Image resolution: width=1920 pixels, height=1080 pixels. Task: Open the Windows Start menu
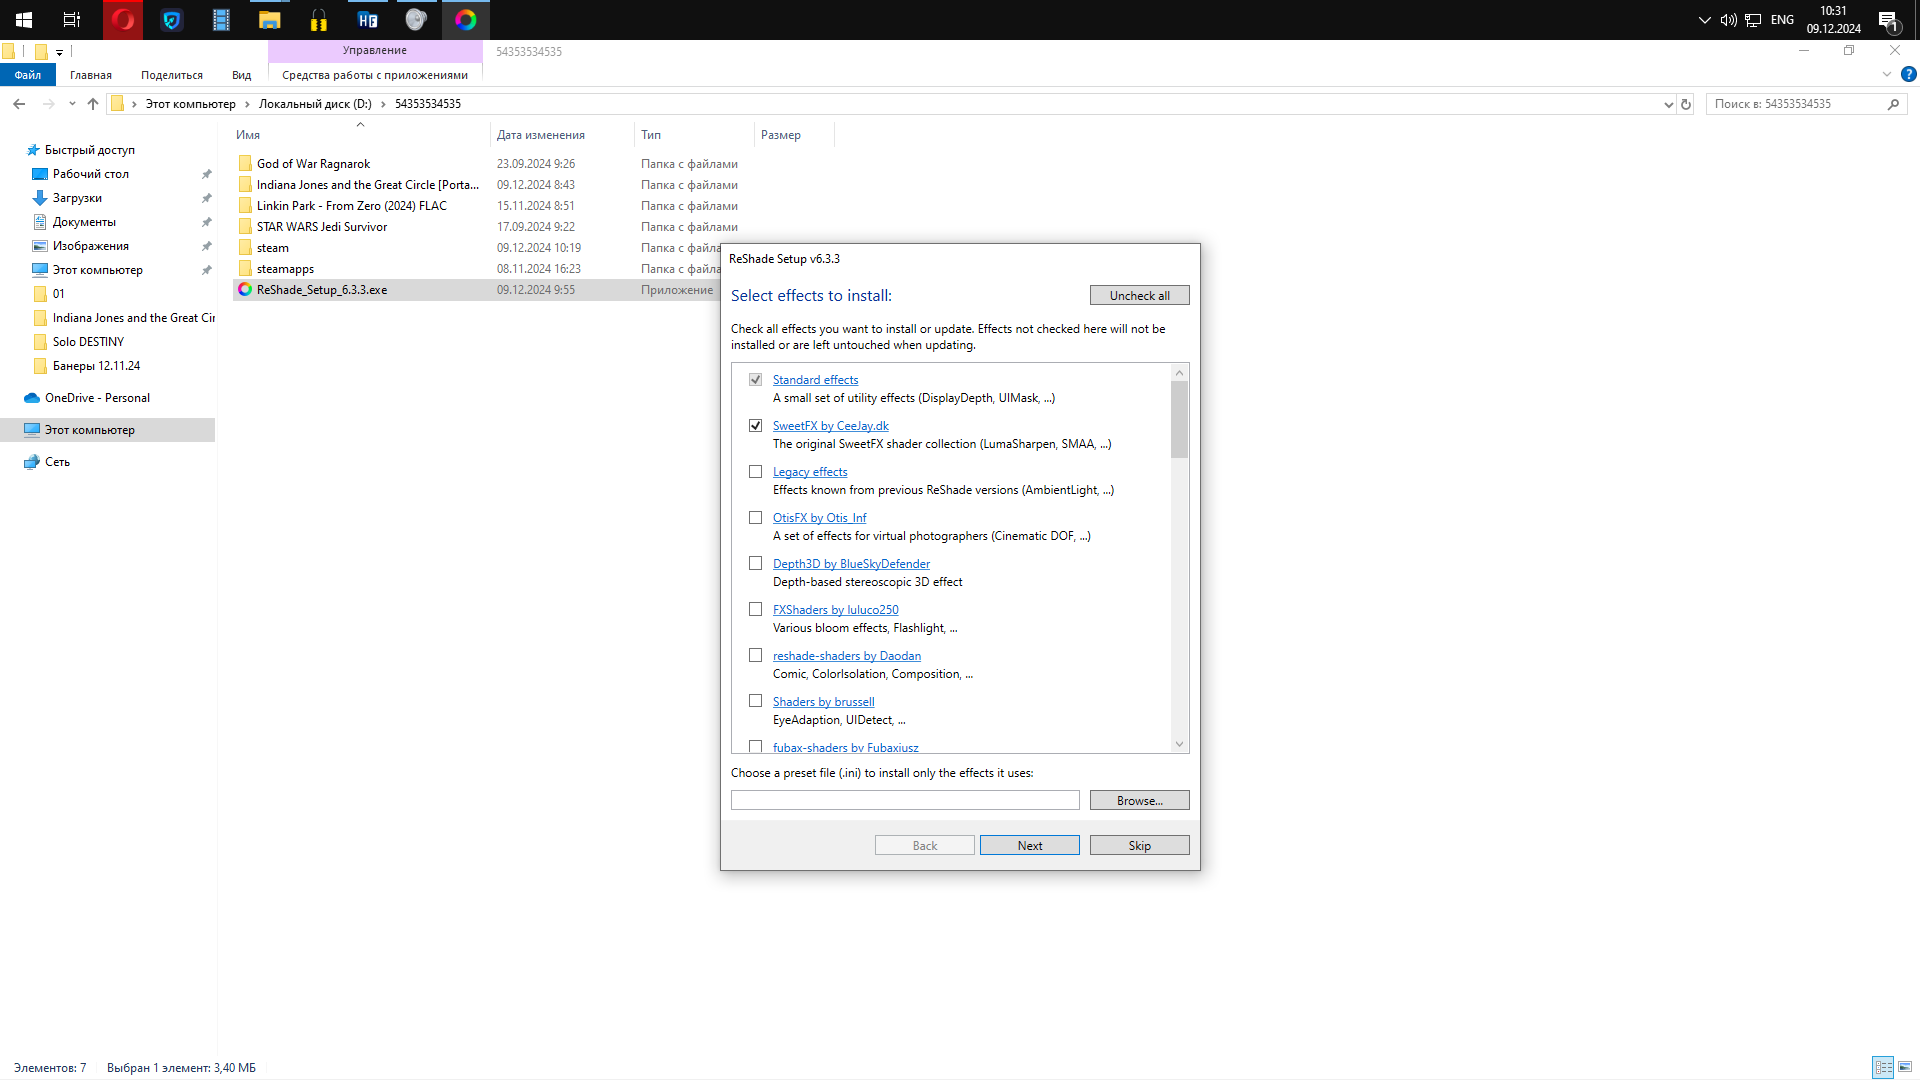tap(24, 20)
